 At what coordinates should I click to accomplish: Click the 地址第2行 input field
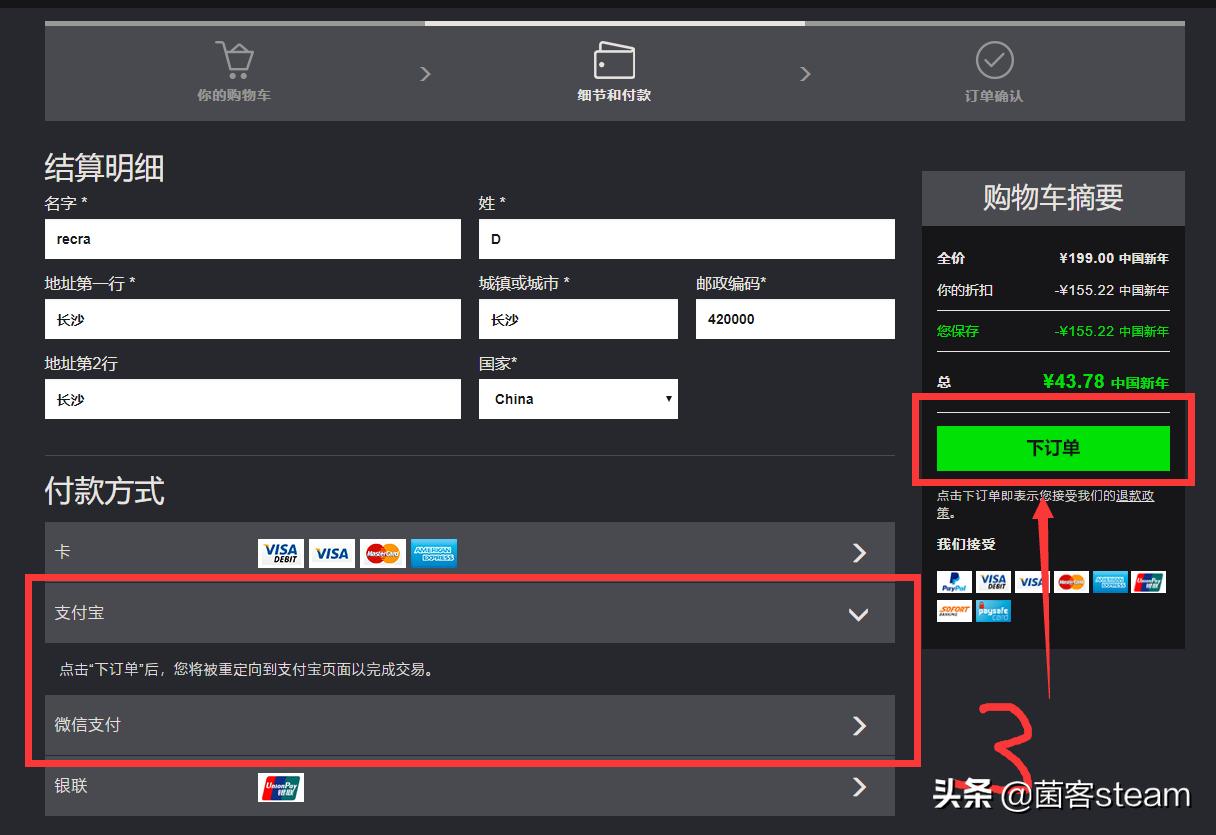253,399
